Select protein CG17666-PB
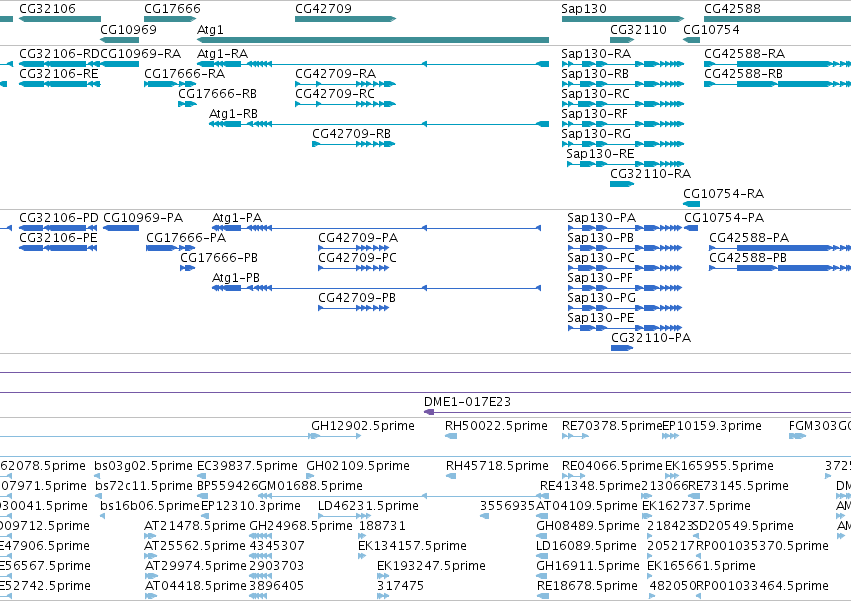 pyautogui.click(x=187, y=268)
